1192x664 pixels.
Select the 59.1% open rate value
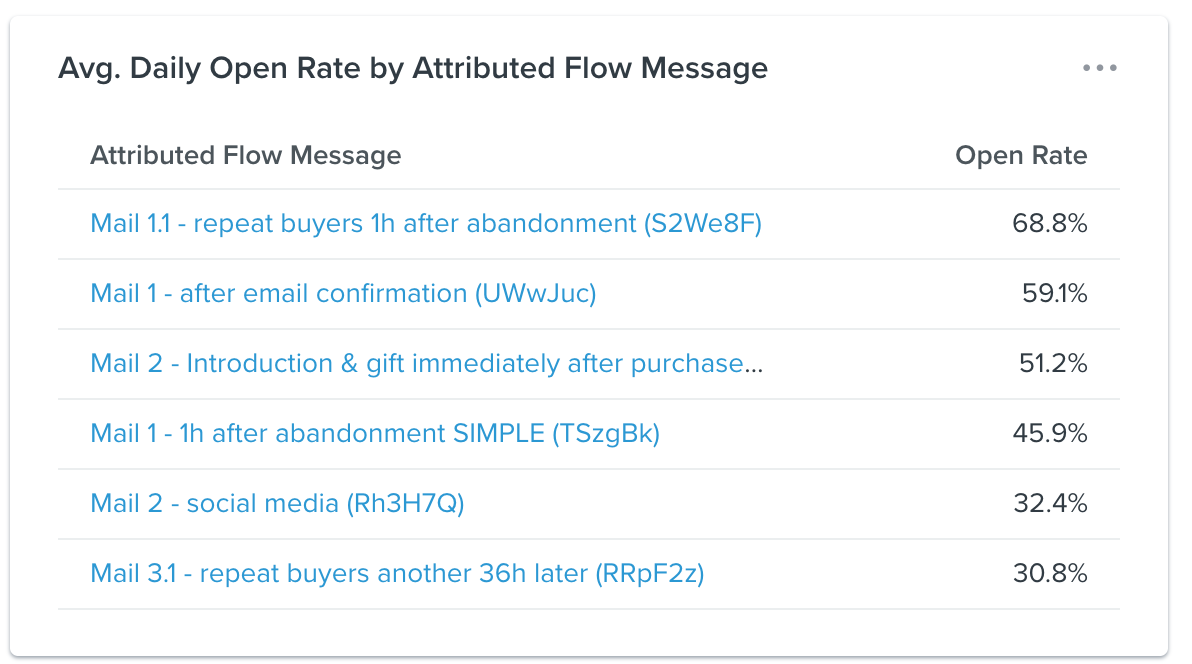1054,294
